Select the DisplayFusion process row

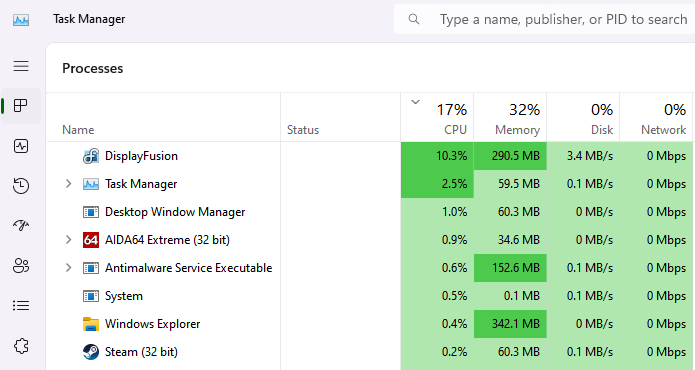pos(369,156)
